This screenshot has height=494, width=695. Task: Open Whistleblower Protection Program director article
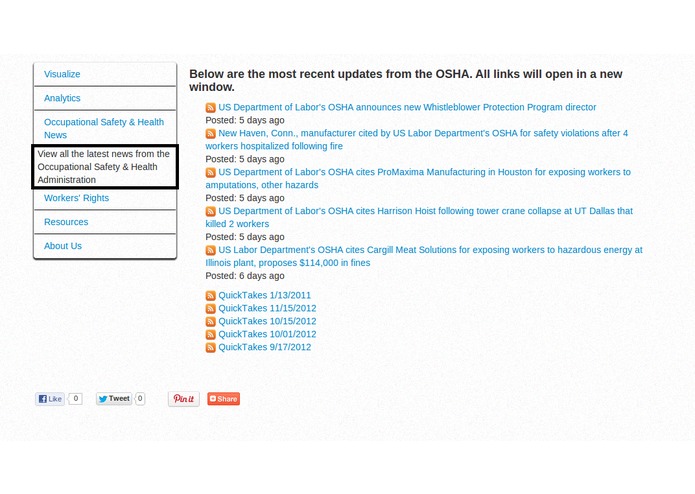(407, 107)
